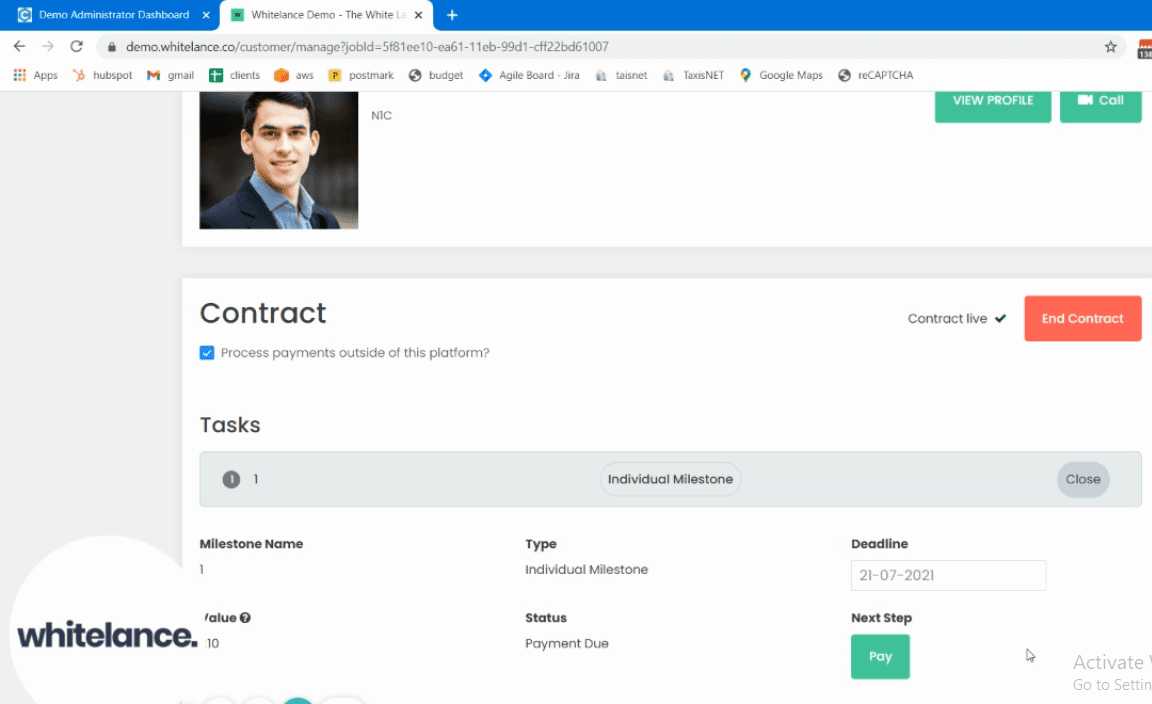Click the Contract heading
The height and width of the screenshot is (704, 1152).
click(x=263, y=313)
